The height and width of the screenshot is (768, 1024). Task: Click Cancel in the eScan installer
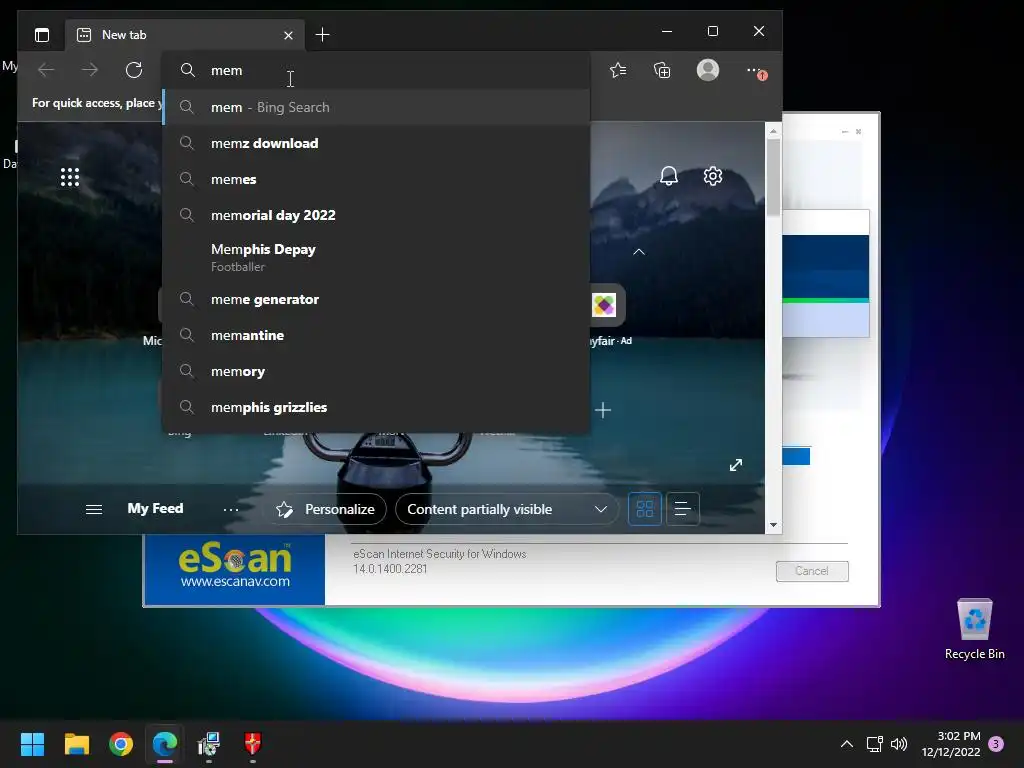point(812,571)
